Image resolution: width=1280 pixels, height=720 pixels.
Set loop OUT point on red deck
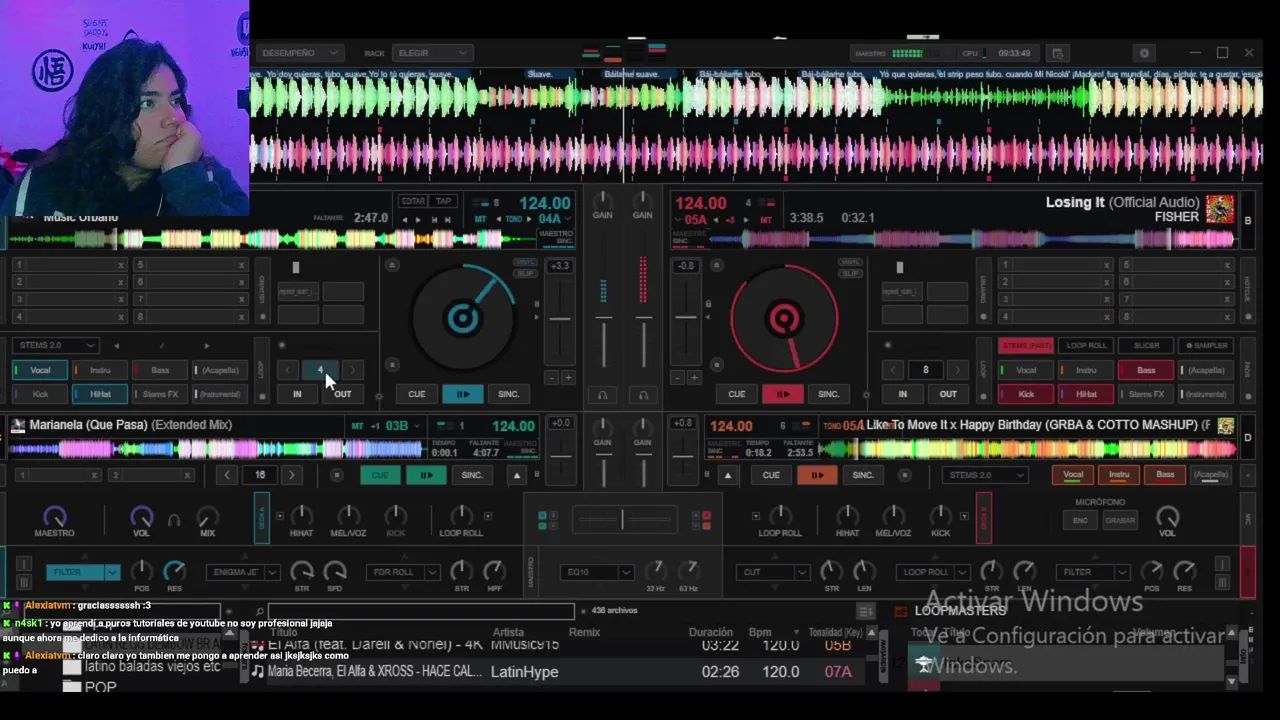pyautogui.click(x=947, y=394)
